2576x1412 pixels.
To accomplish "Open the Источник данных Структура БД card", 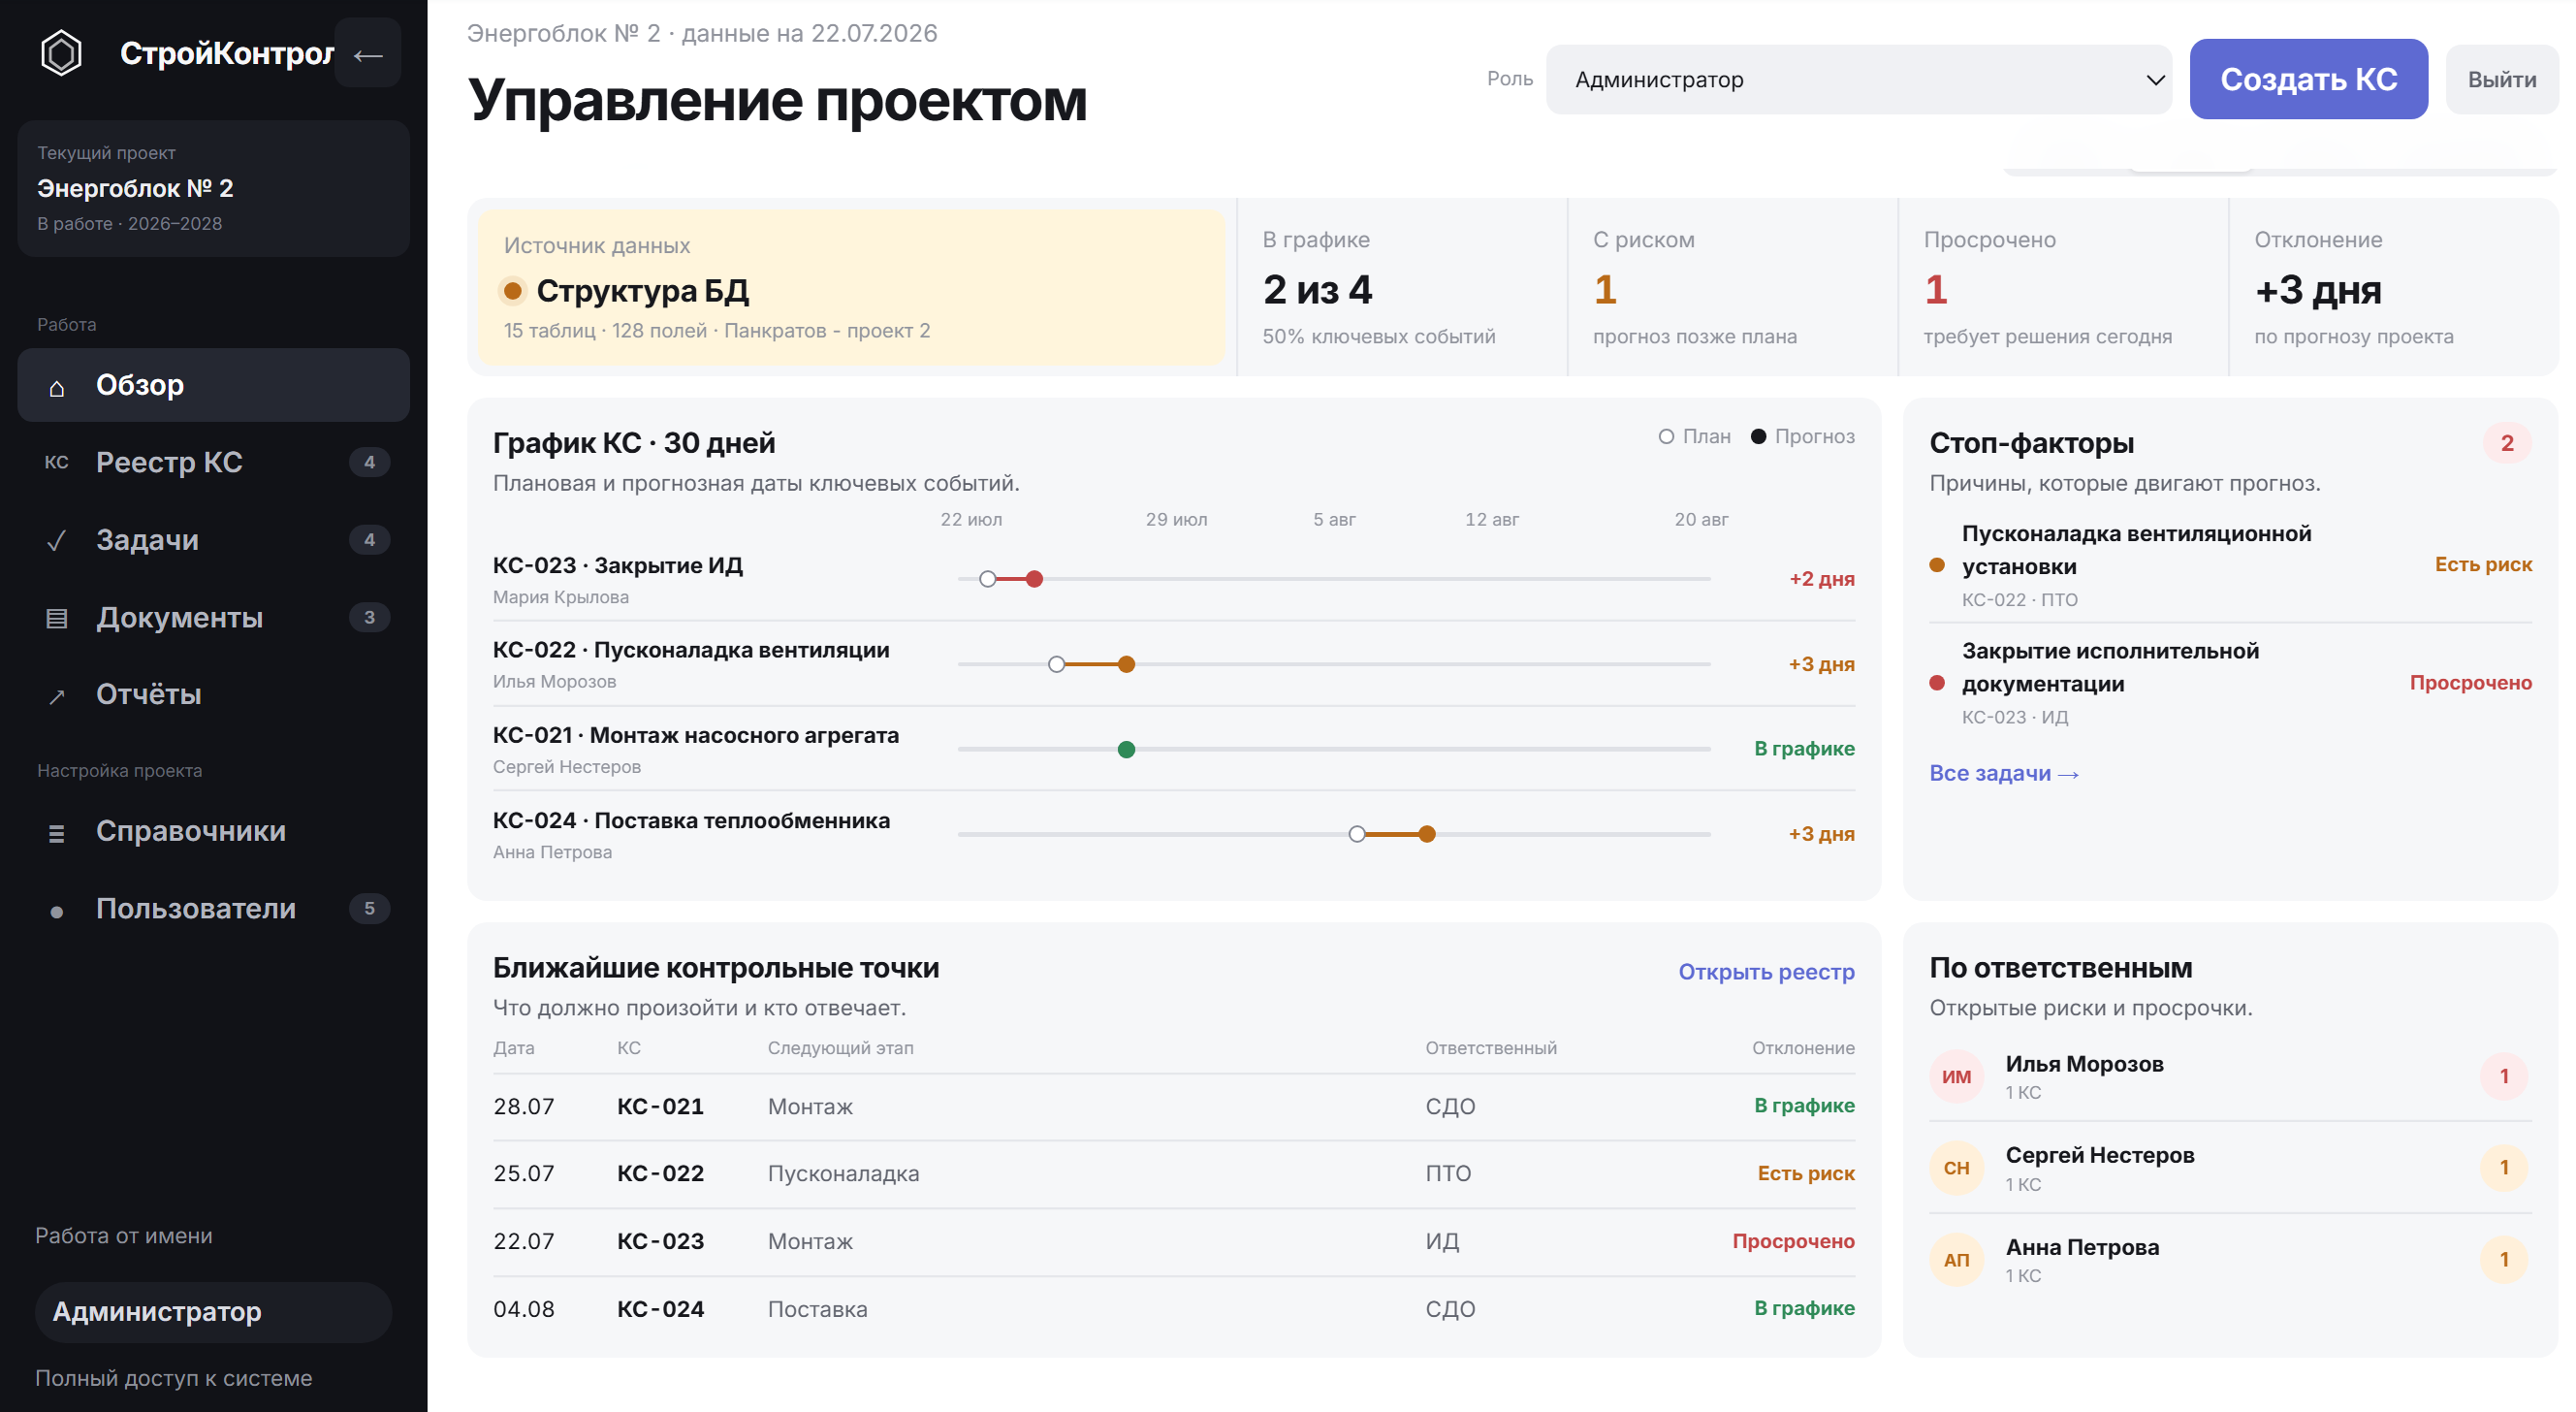I will 851,287.
